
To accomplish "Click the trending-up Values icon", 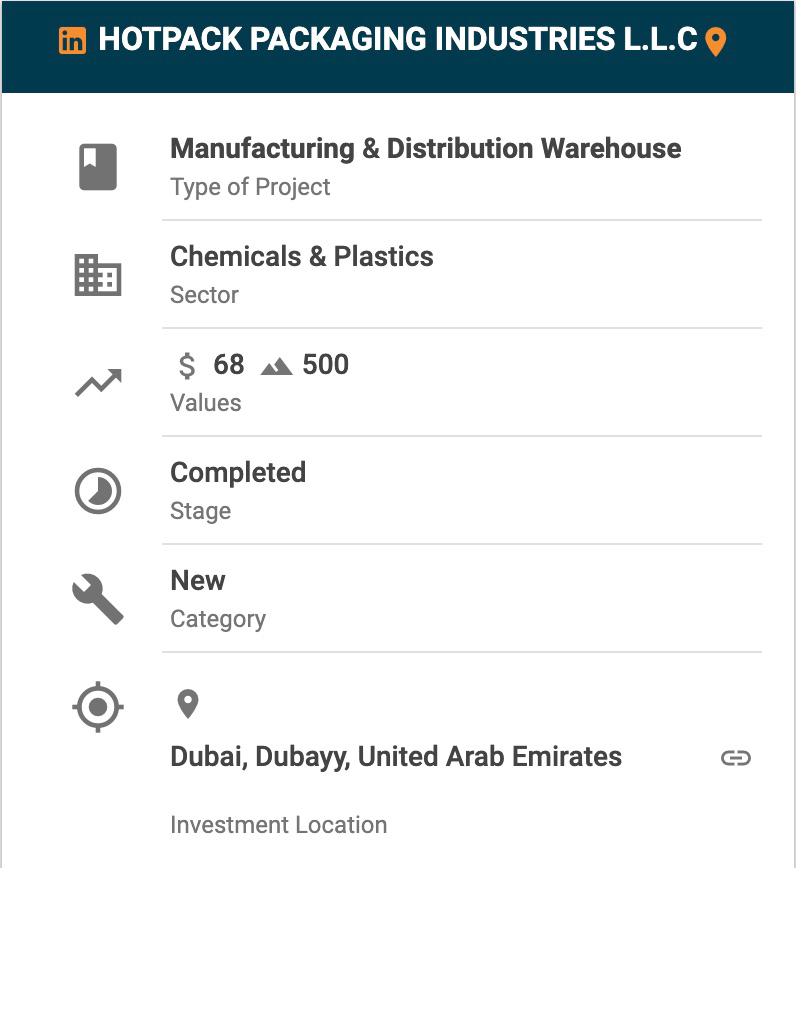I will pos(98,383).
